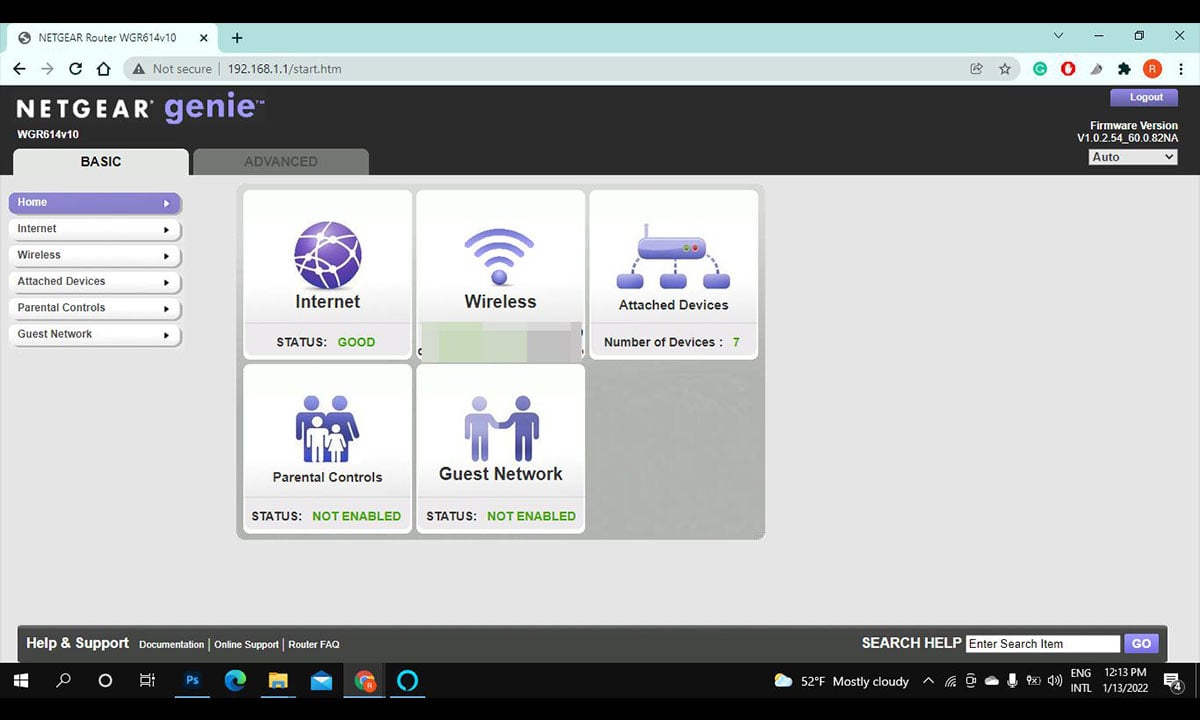
Task: Open the Extensions puzzle piece icon
Action: [x=1124, y=69]
